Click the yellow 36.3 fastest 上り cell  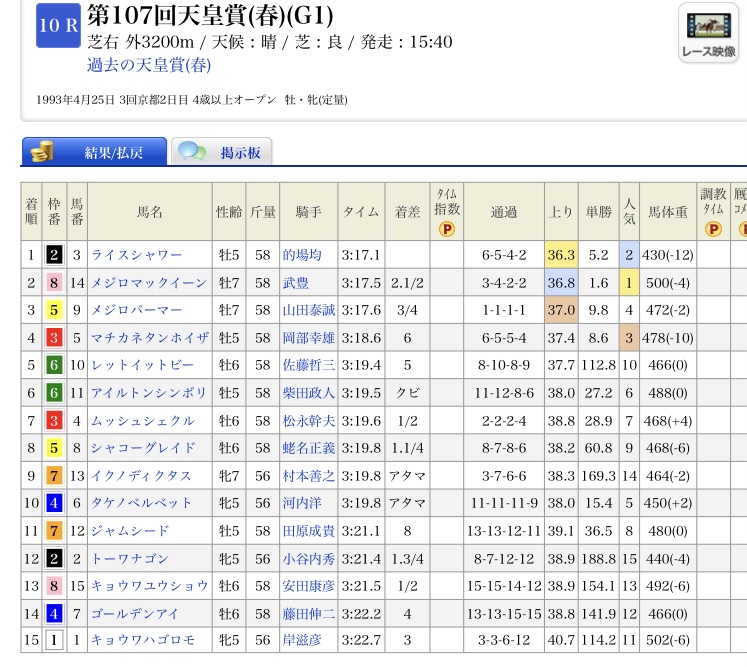pyautogui.click(x=562, y=255)
